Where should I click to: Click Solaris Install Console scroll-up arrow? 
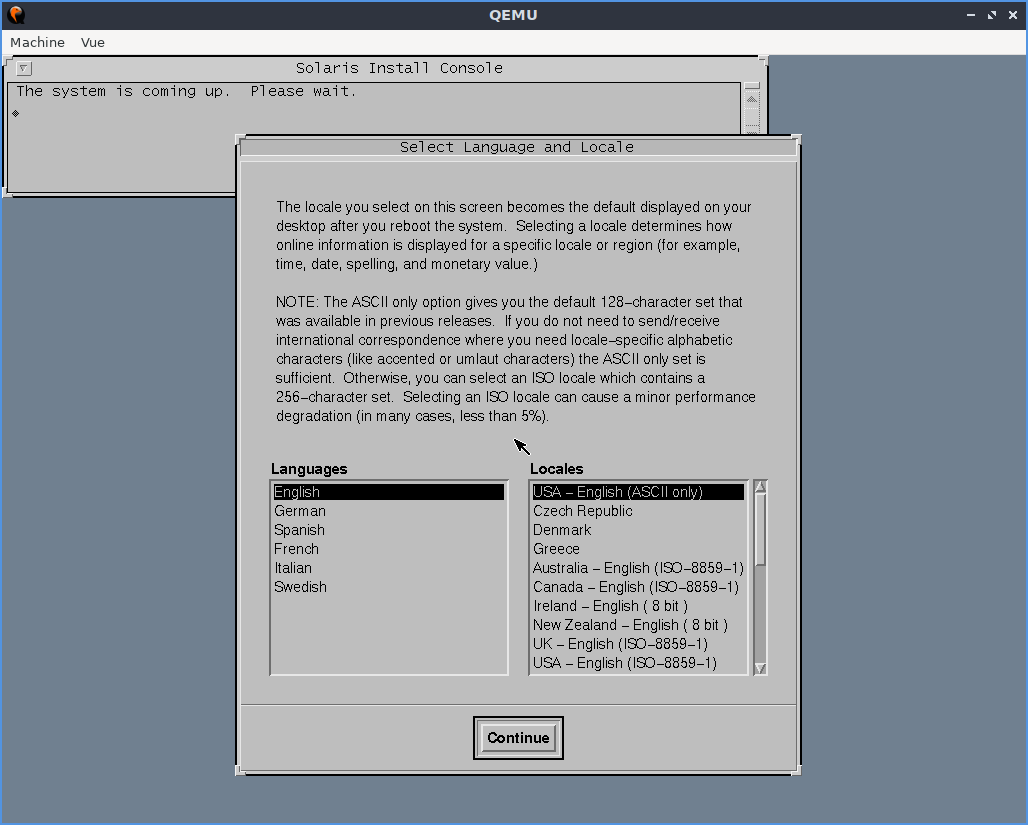[752, 99]
